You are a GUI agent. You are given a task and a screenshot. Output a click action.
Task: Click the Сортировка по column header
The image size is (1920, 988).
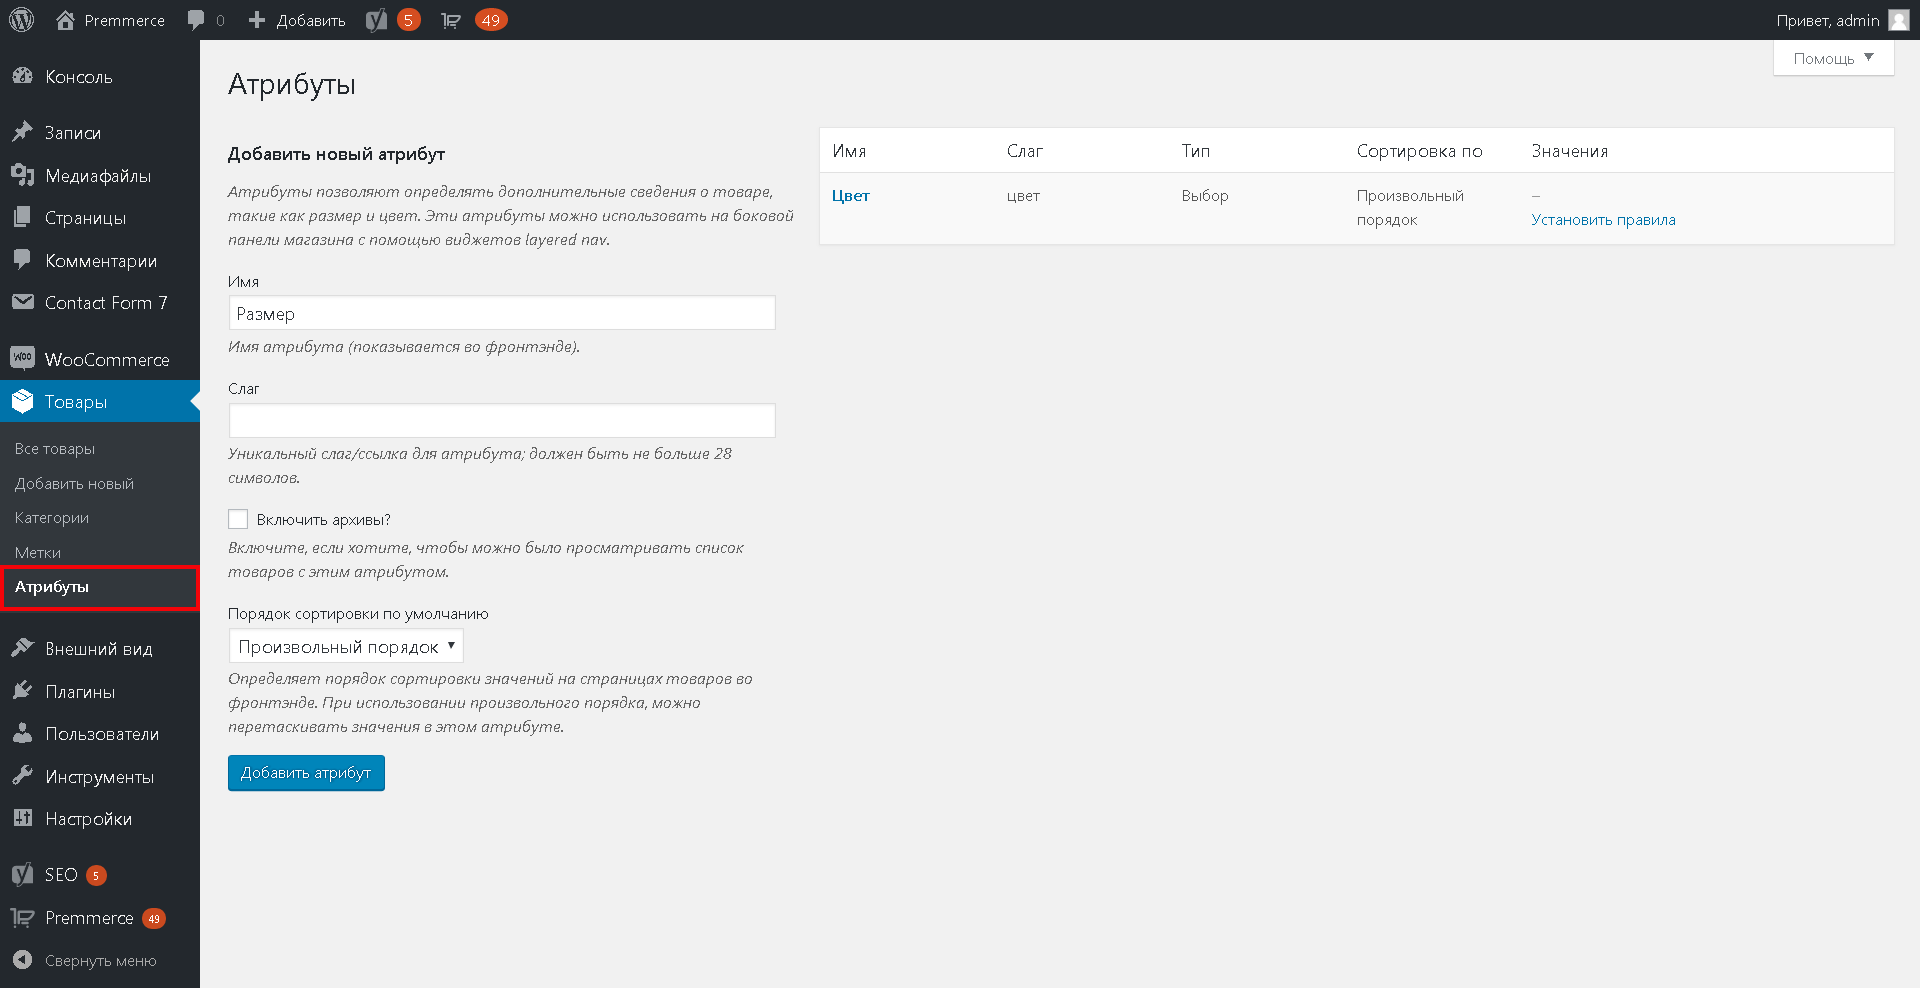[1420, 151]
